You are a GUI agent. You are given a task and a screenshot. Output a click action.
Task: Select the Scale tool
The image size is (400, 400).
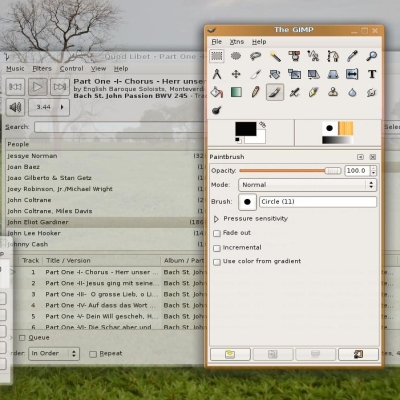tap(294, 74)
